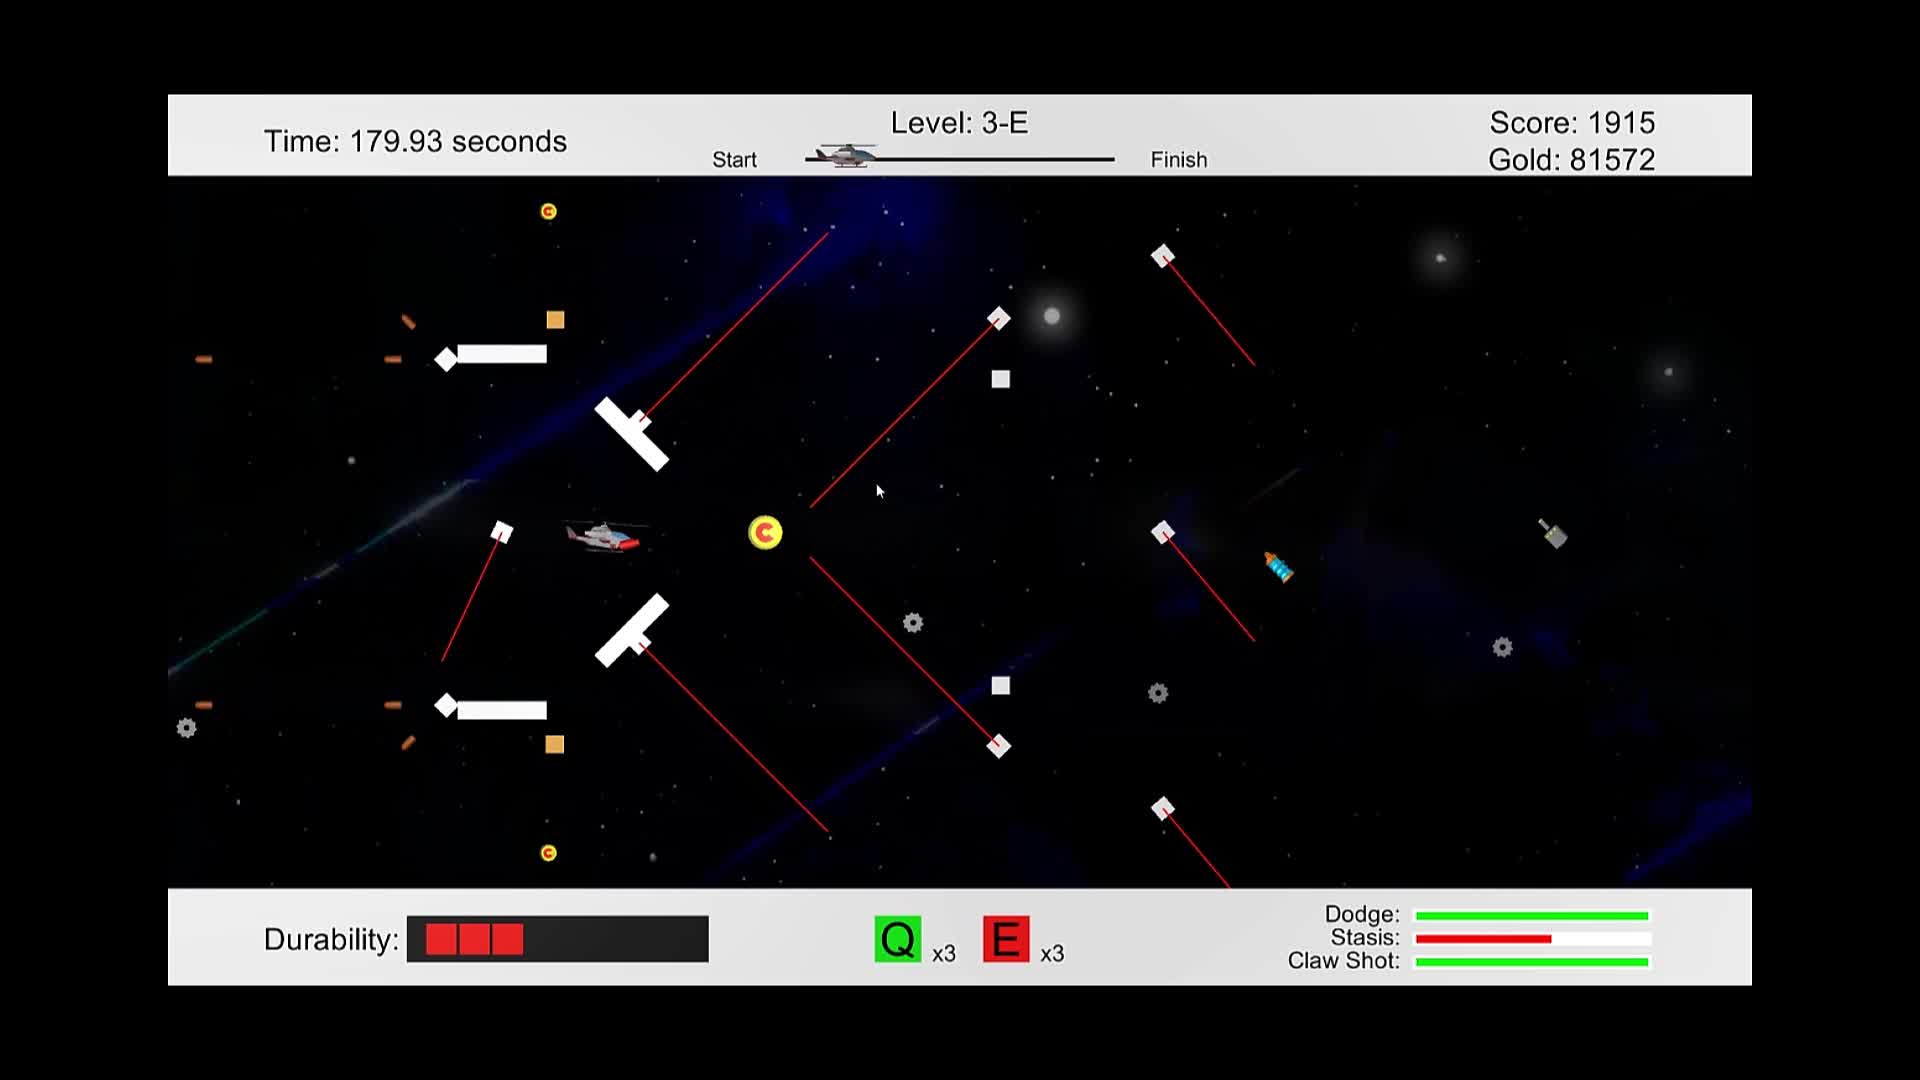Click the red Stasis meter bar
1920x1080 pixels.
point(1483,939)
